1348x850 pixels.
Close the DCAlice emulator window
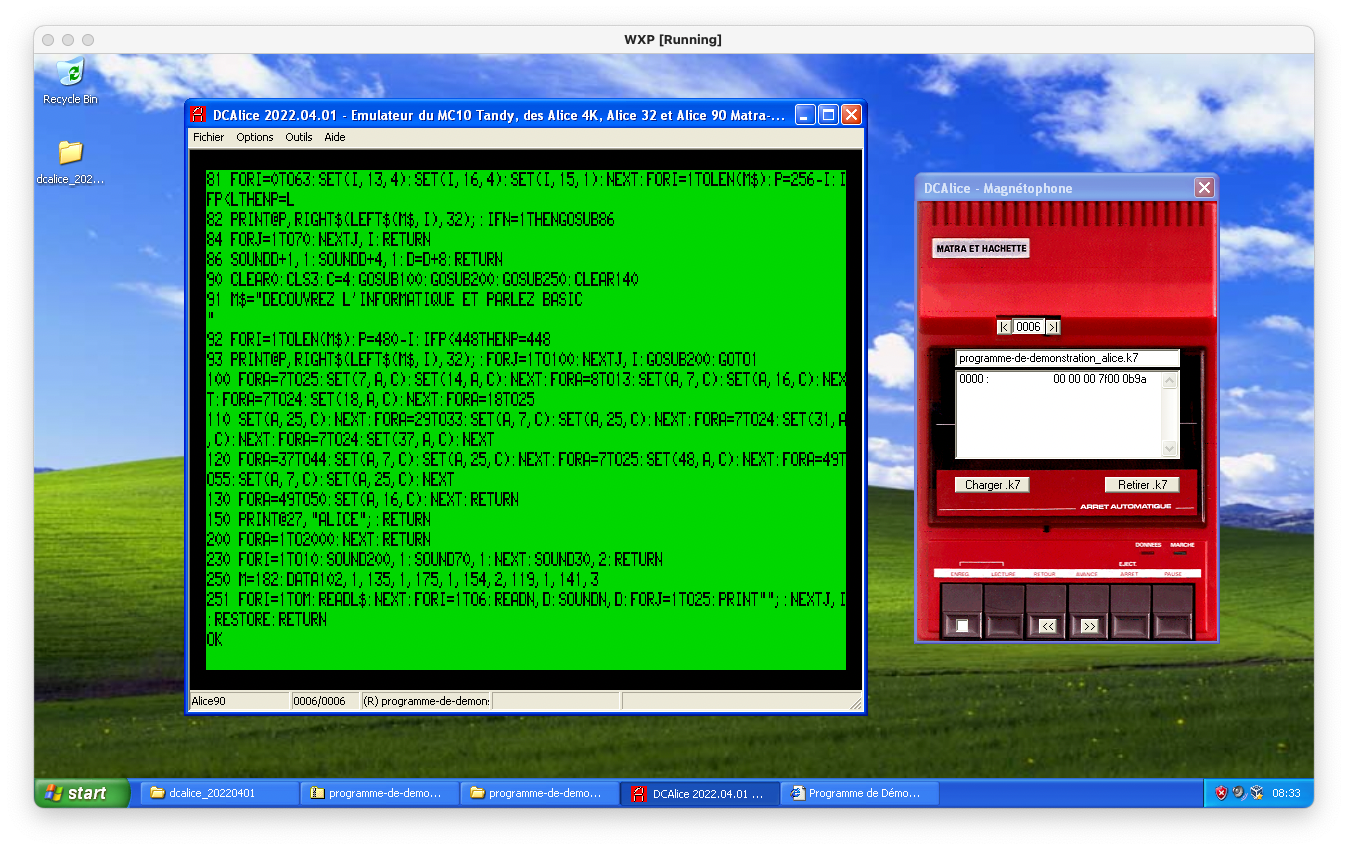click(851, 115)
